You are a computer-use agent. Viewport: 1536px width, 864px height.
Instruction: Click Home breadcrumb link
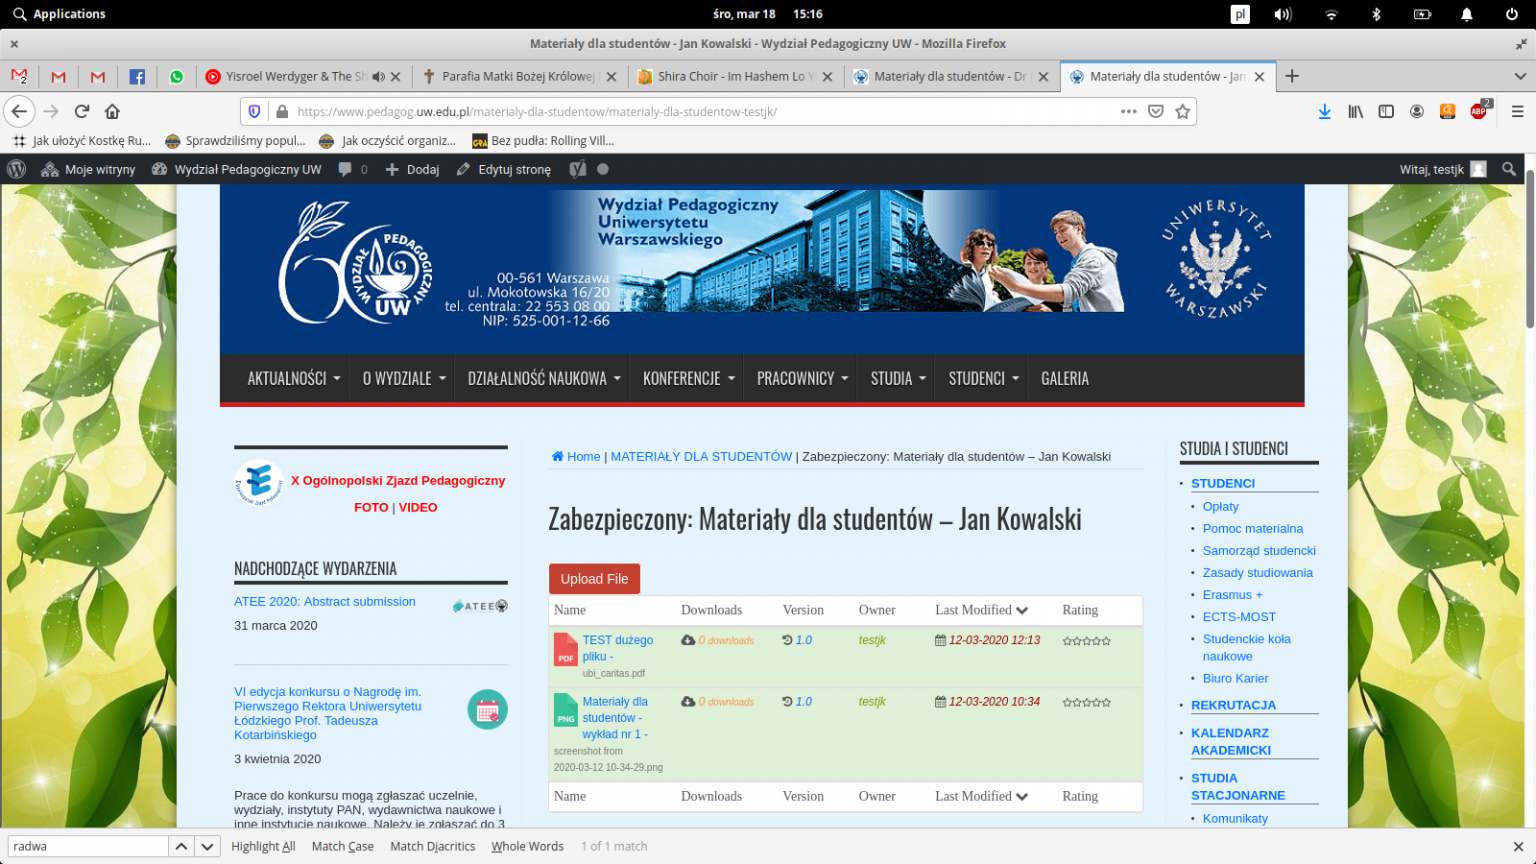(576, 457)
